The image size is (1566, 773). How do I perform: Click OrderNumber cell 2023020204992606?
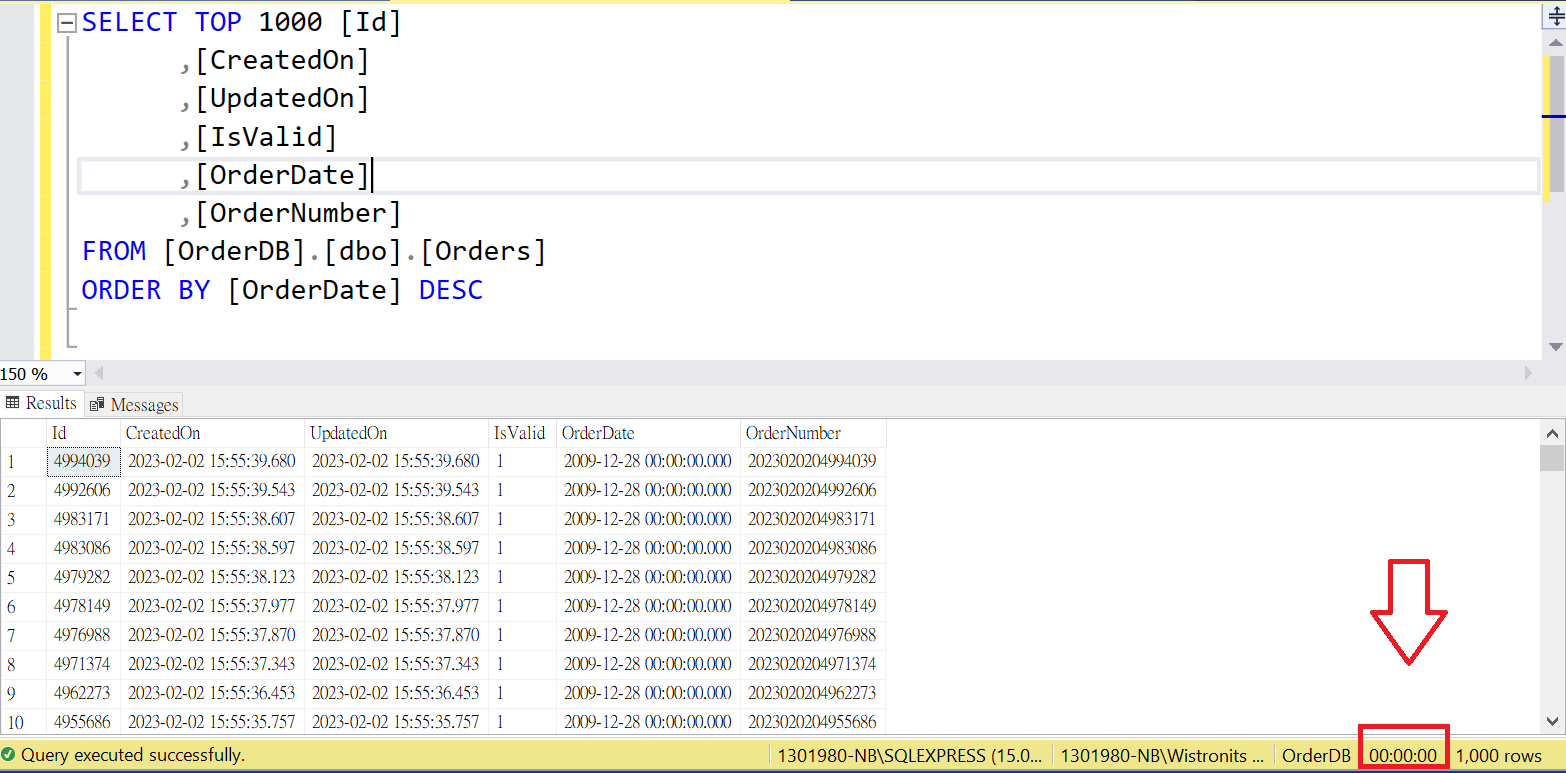[814, 491]
